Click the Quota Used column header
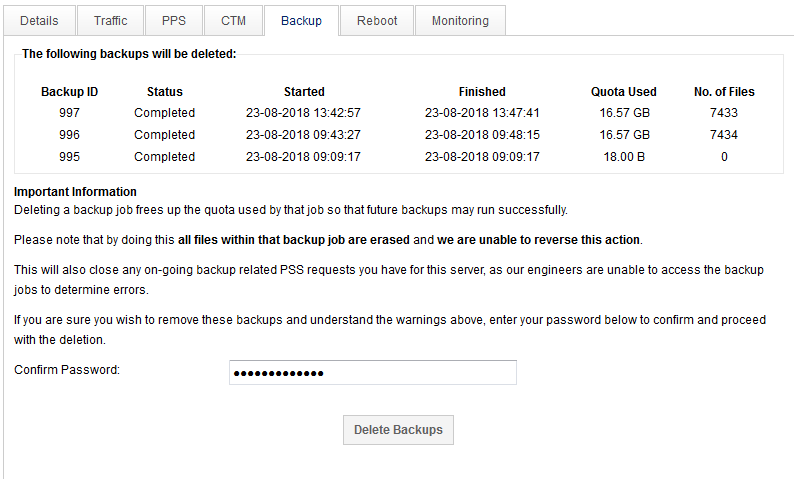The height and width of the screenshot is (479, 794). pyautogui.click(x=624, y=92)
